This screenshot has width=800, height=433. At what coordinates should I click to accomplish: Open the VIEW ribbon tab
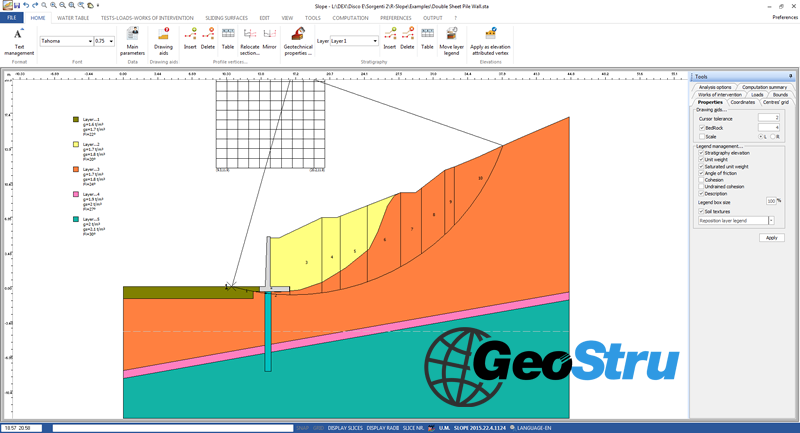[287, 18]
